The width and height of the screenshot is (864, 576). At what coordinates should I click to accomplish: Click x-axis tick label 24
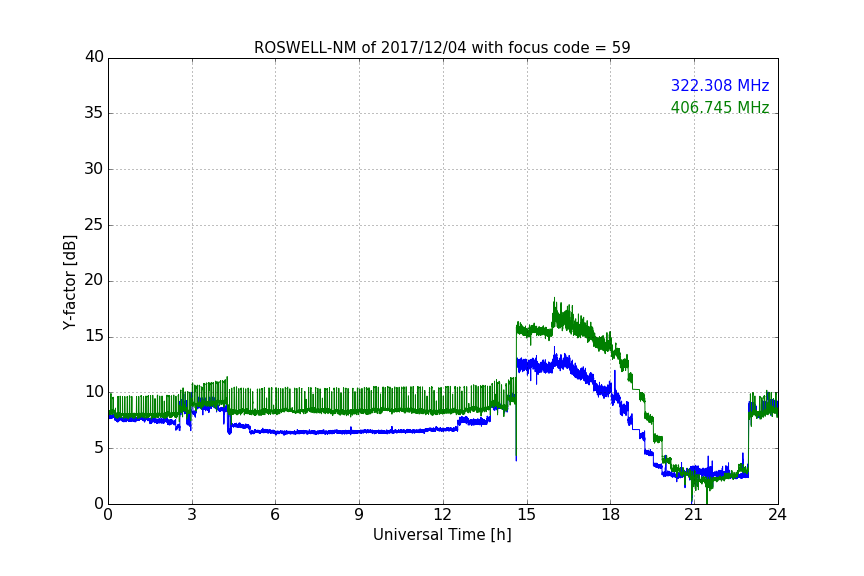tap(777, 515)
